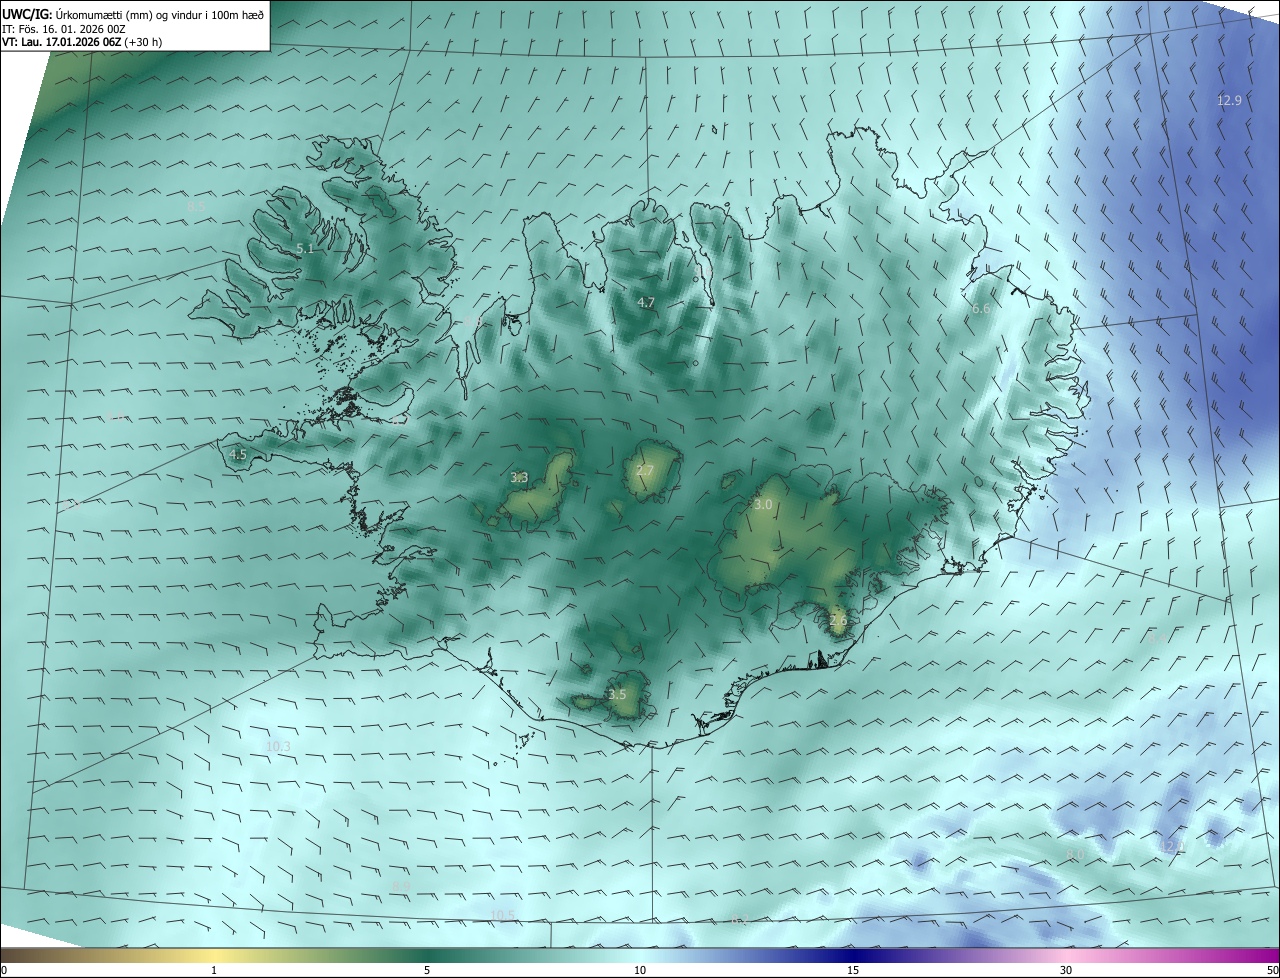Viewport: 1280px width, 978px height.
Task: Click the 3.3 value label on the glacier
Action: coord(519,478)
